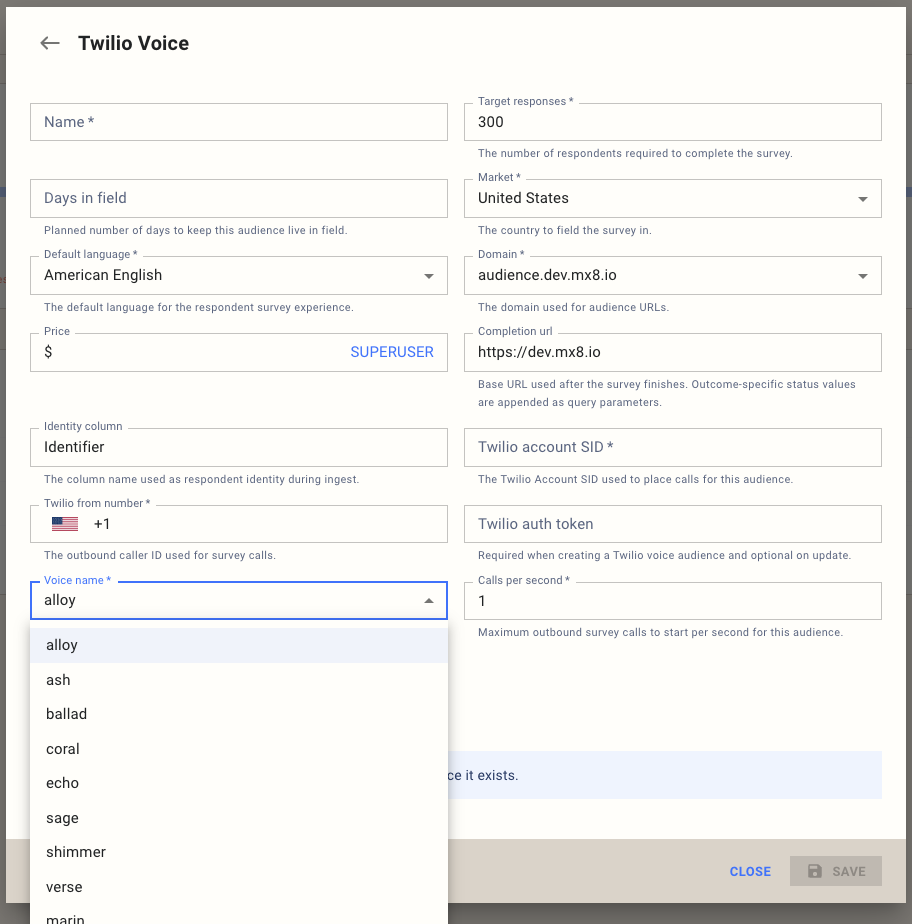912x924 pixels.
Task: Click the Name input field
Action: 238,121
